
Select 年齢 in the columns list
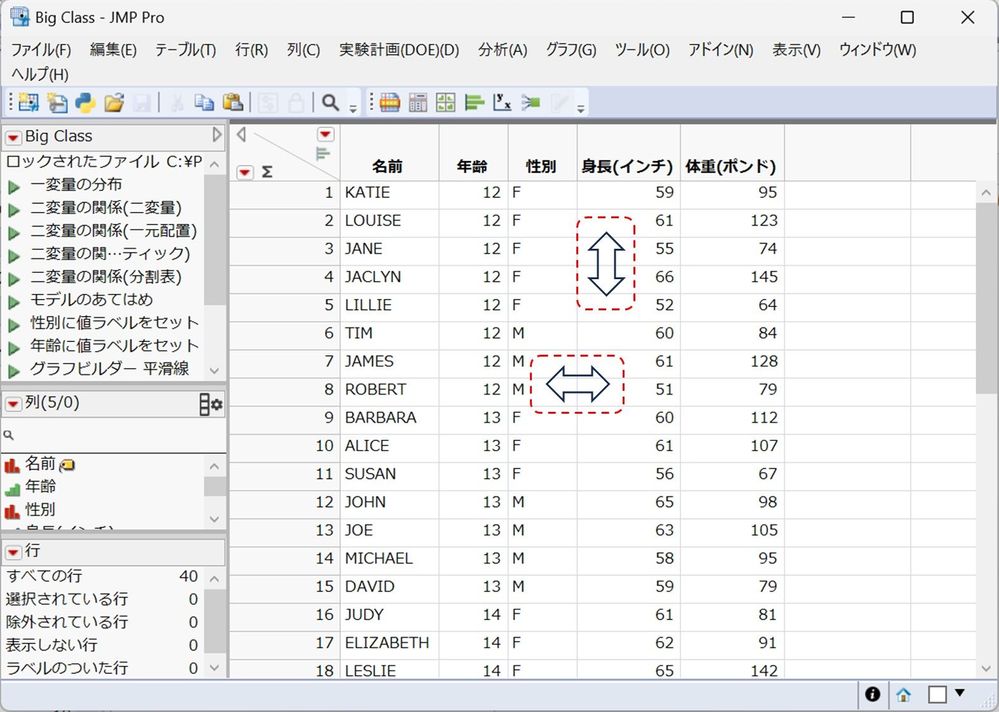(x=41, y=487)
